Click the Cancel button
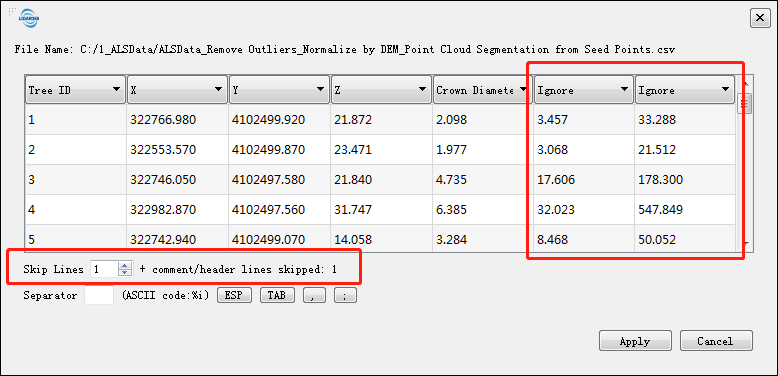The image size is (778, 376). click(x=716, y=341)
